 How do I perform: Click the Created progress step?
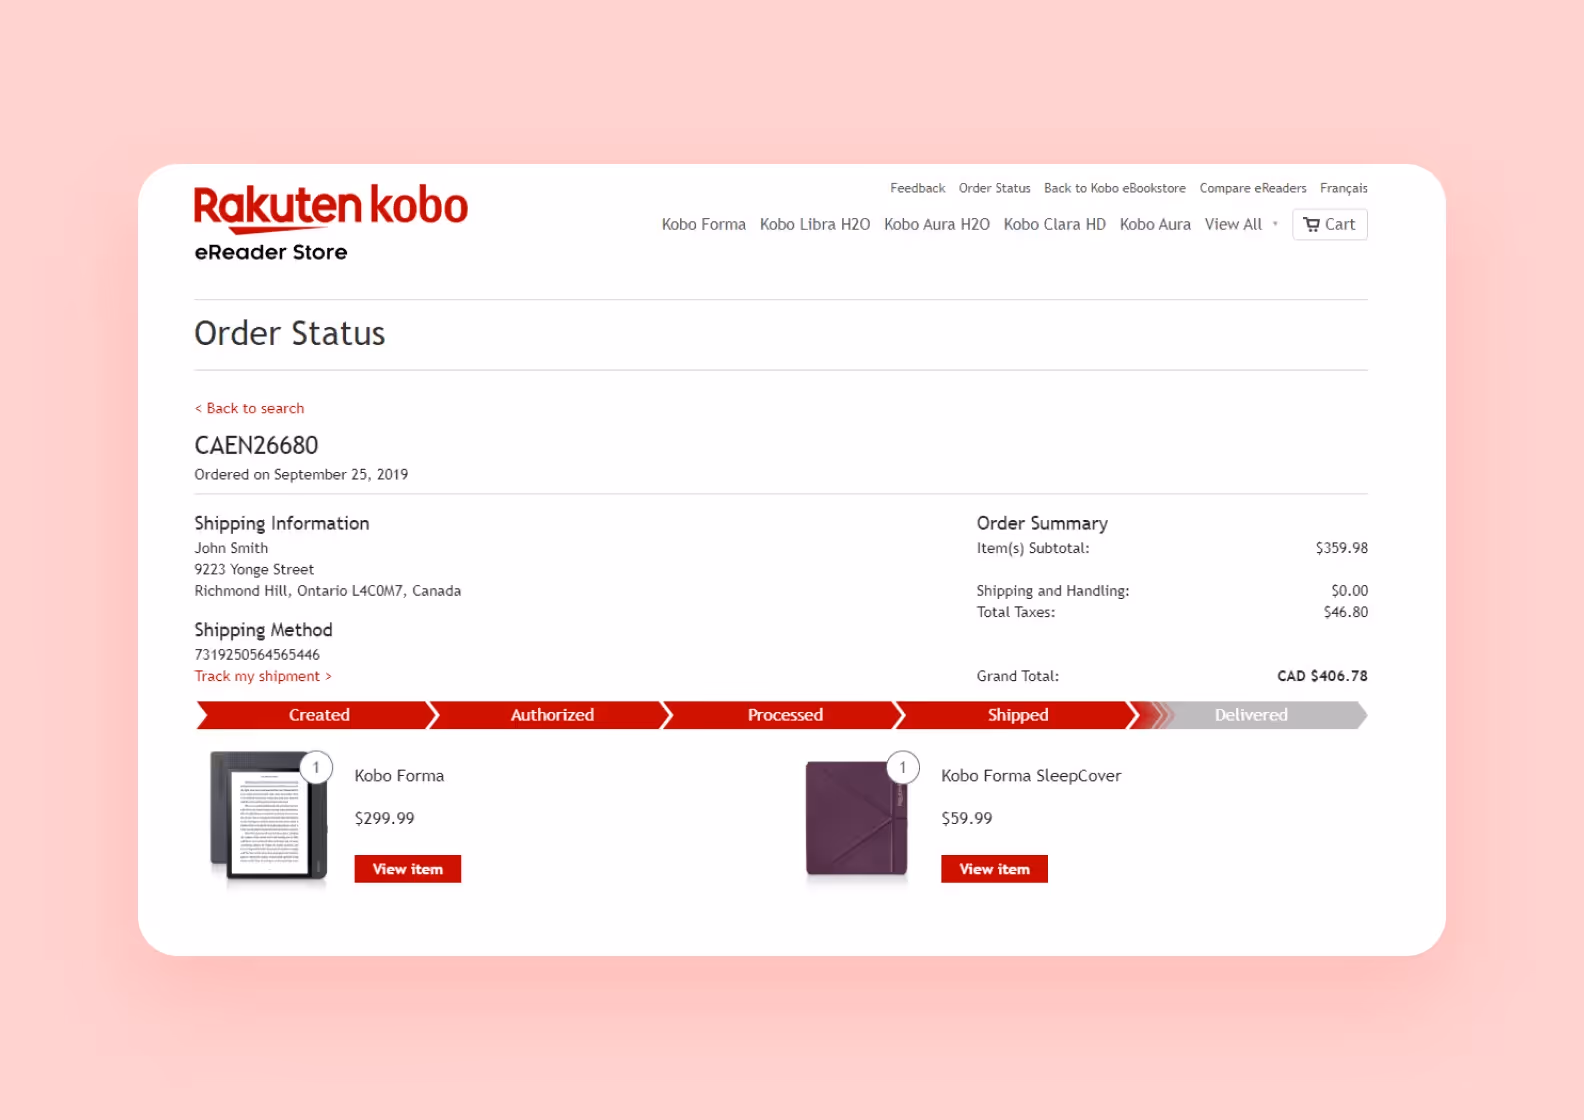coord(318,715)
